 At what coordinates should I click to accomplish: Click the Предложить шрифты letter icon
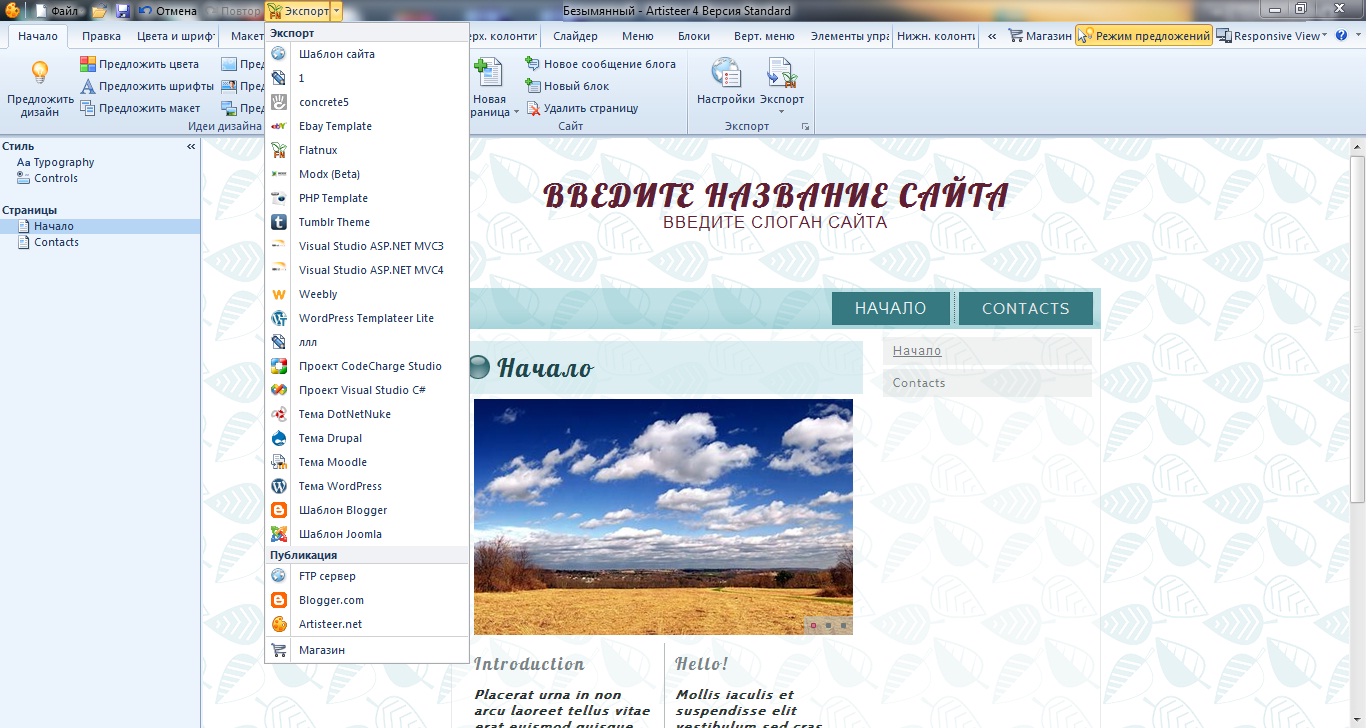(88, 86)
